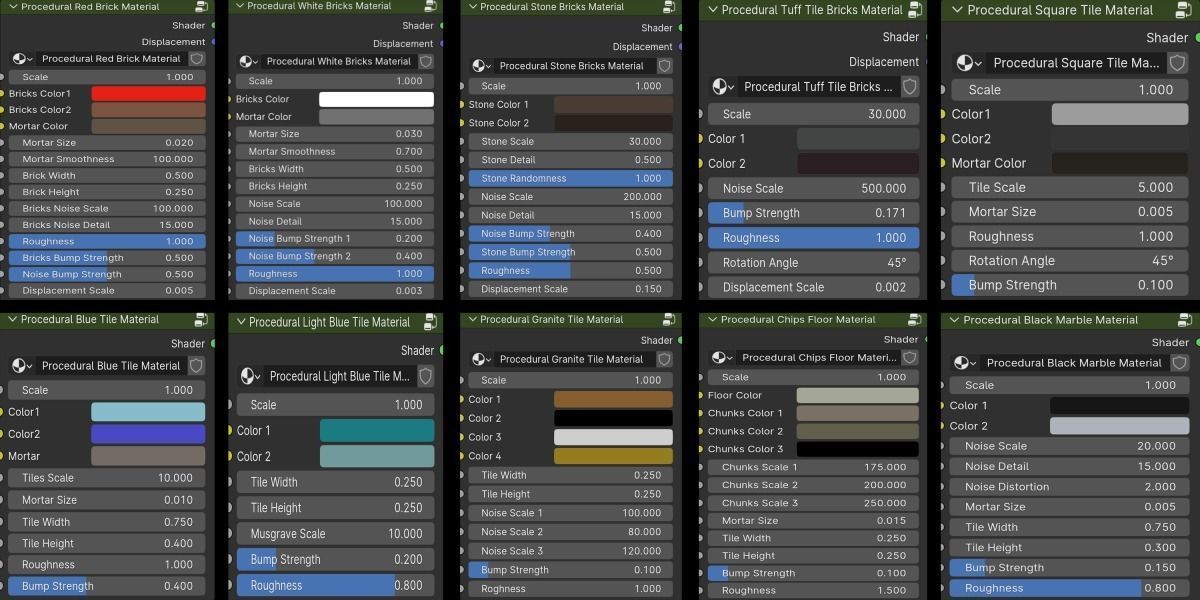This screenshot has width=1200, height=600.
Task: Open gold Color 4 swatch in Granite Tile node
Action: tap(613, 456)
